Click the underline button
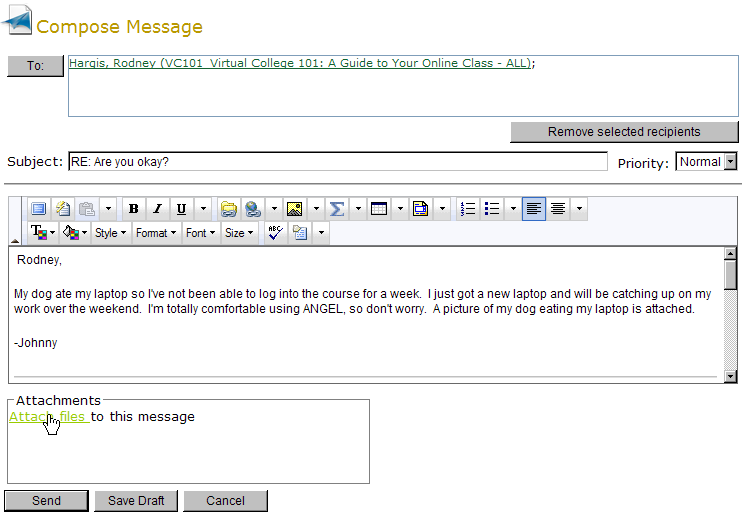The width and height of the screenshot is (744, 516). click(x=181, y=209)
